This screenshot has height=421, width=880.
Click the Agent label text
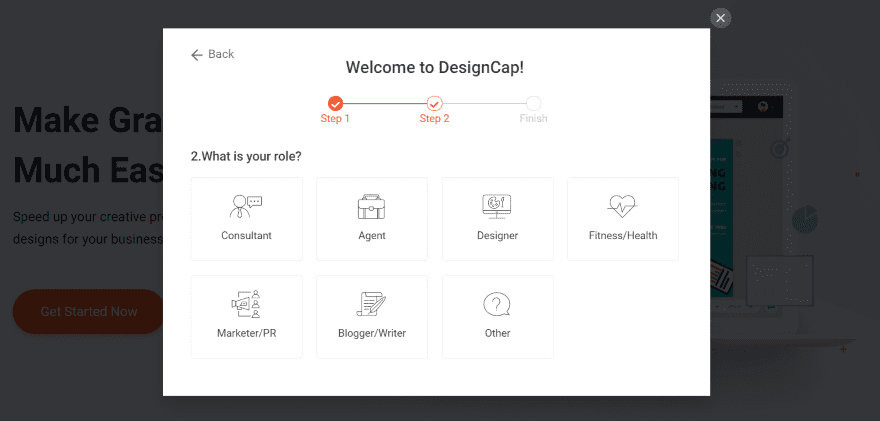[x=372, y=236]
